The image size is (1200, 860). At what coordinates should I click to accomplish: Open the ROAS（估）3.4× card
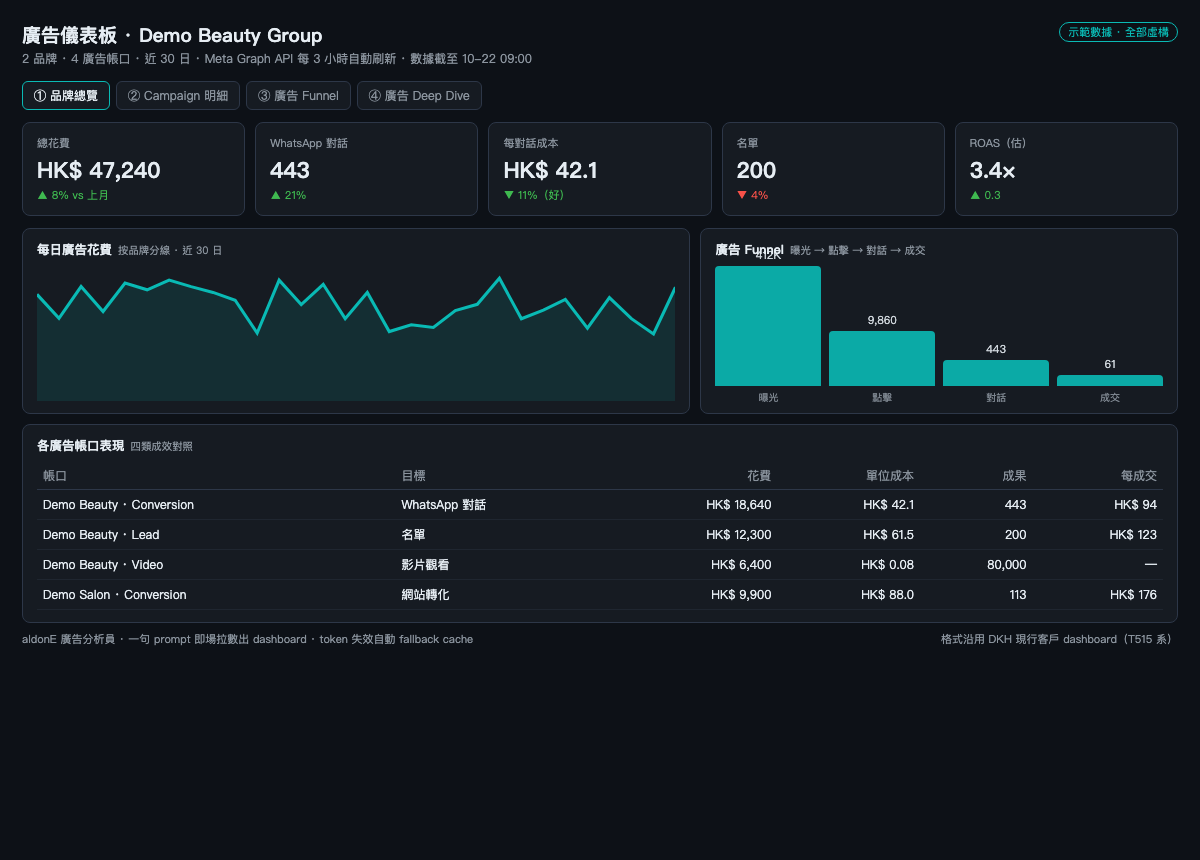click(x=1066, y=169)
